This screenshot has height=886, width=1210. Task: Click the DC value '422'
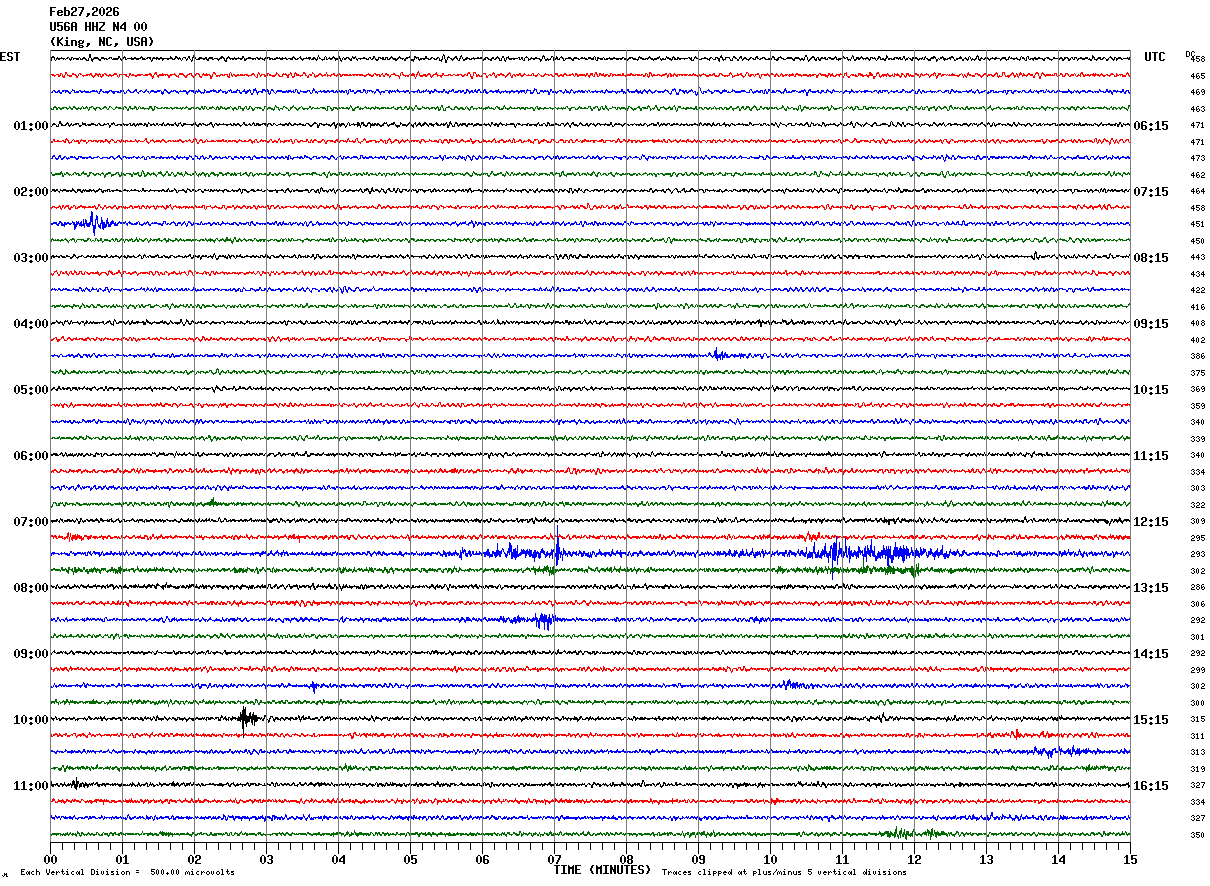(1197, 291)
